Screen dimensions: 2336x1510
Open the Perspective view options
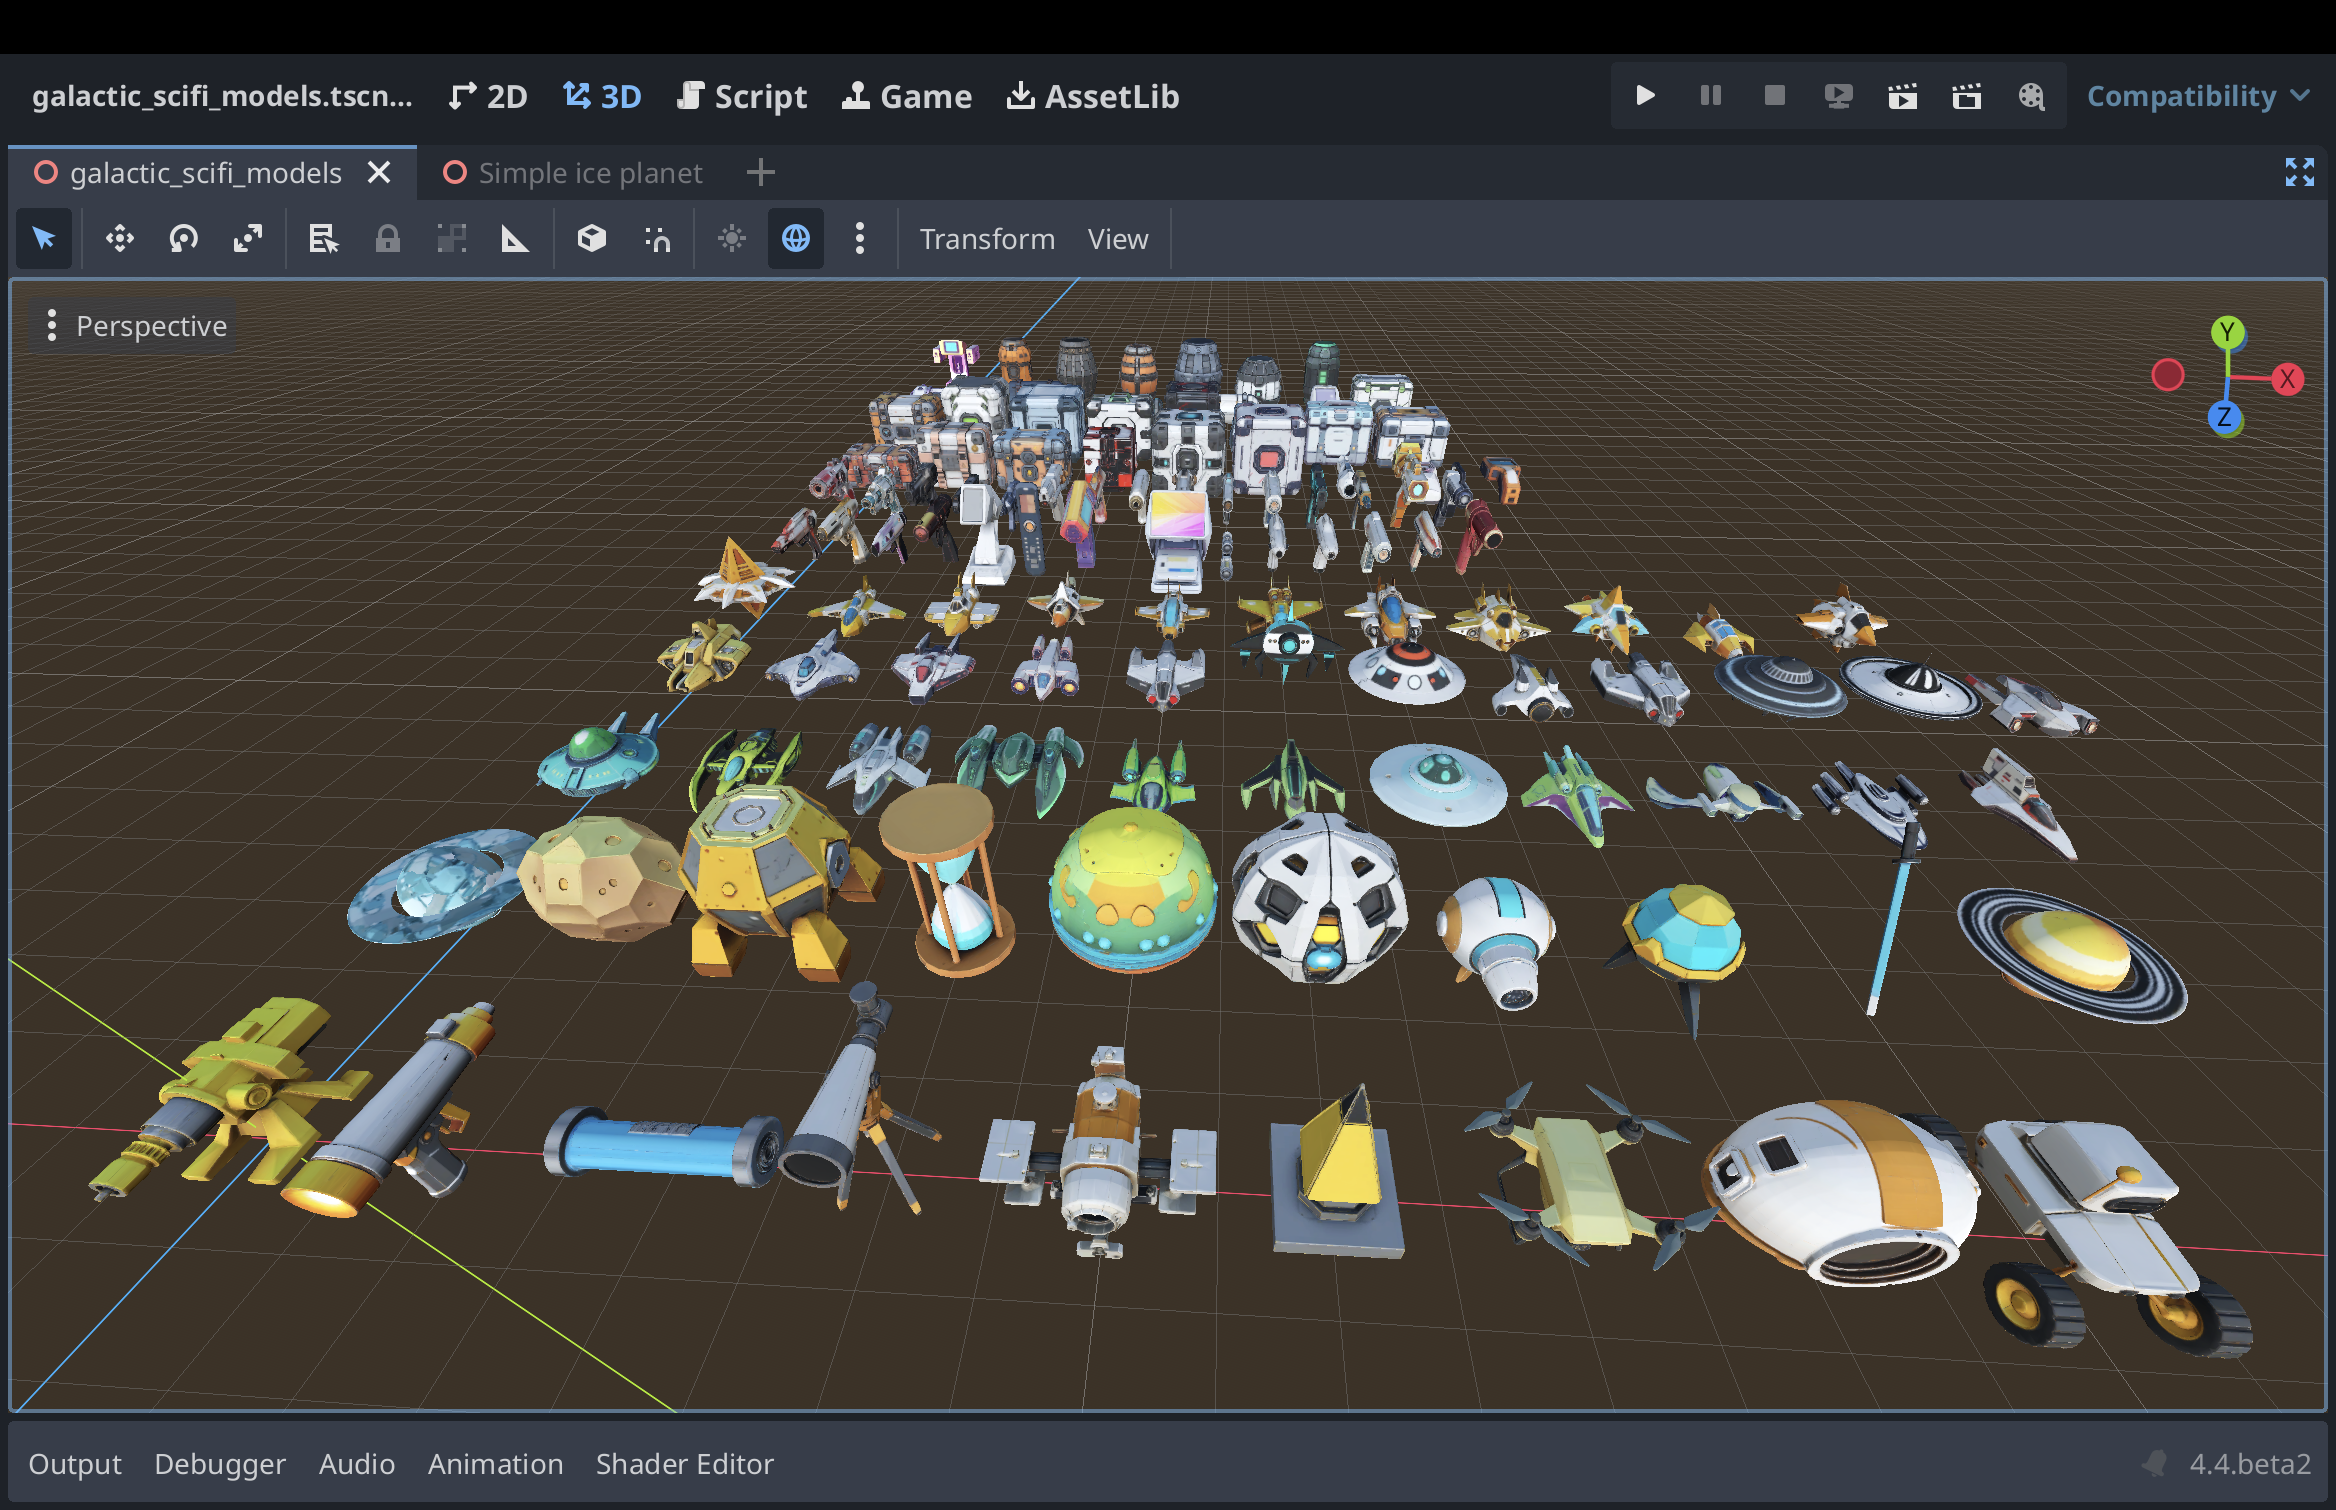coord(138,326)
